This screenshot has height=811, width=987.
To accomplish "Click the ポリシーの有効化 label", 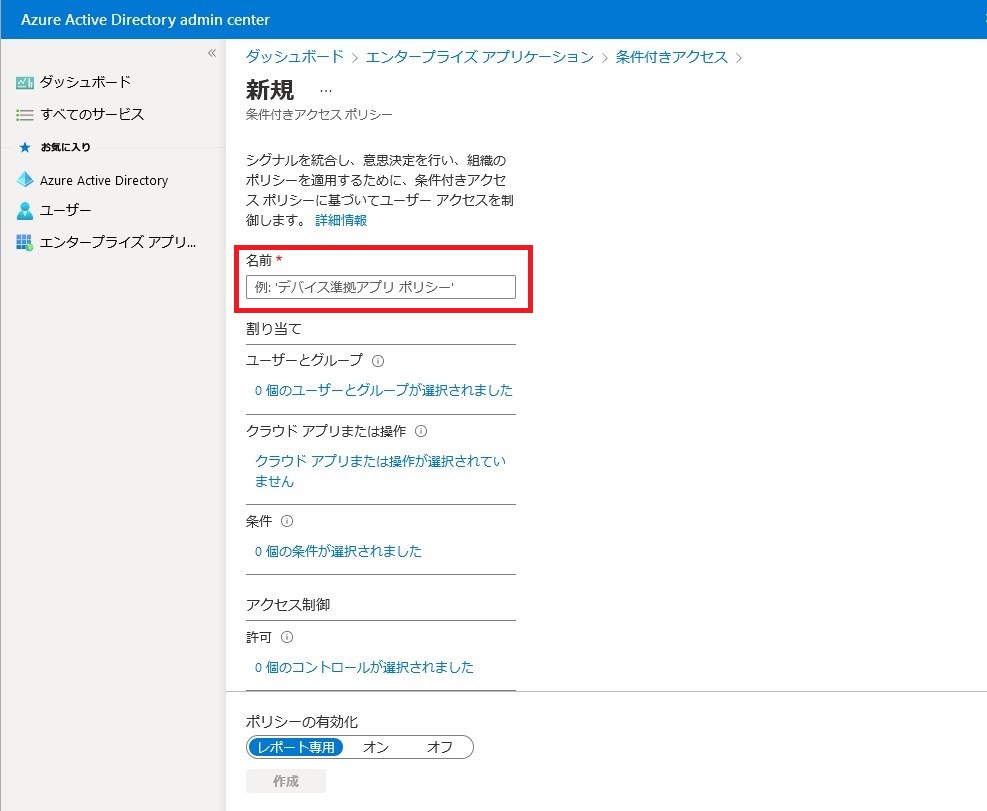I will coord(302,722).
